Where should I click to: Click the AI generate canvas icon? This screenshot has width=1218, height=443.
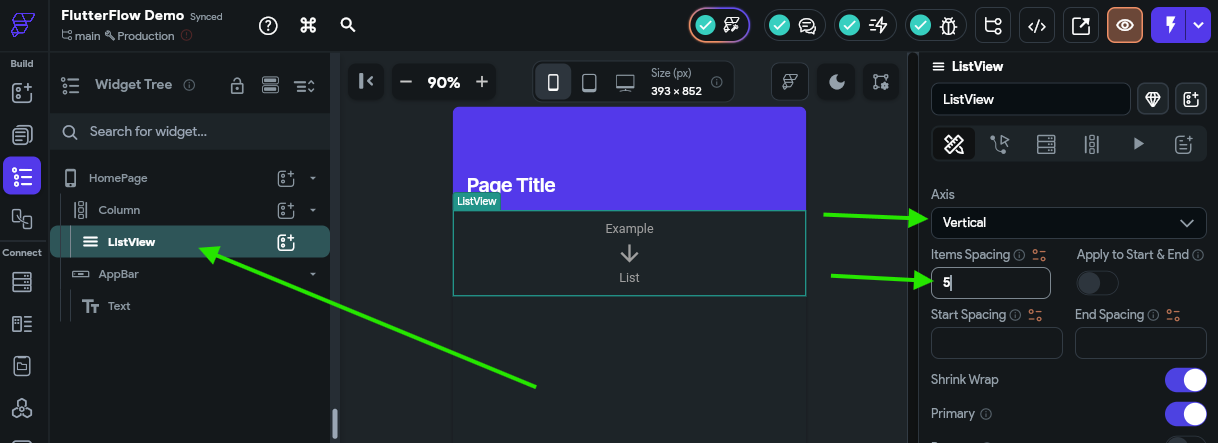point(790,82)
